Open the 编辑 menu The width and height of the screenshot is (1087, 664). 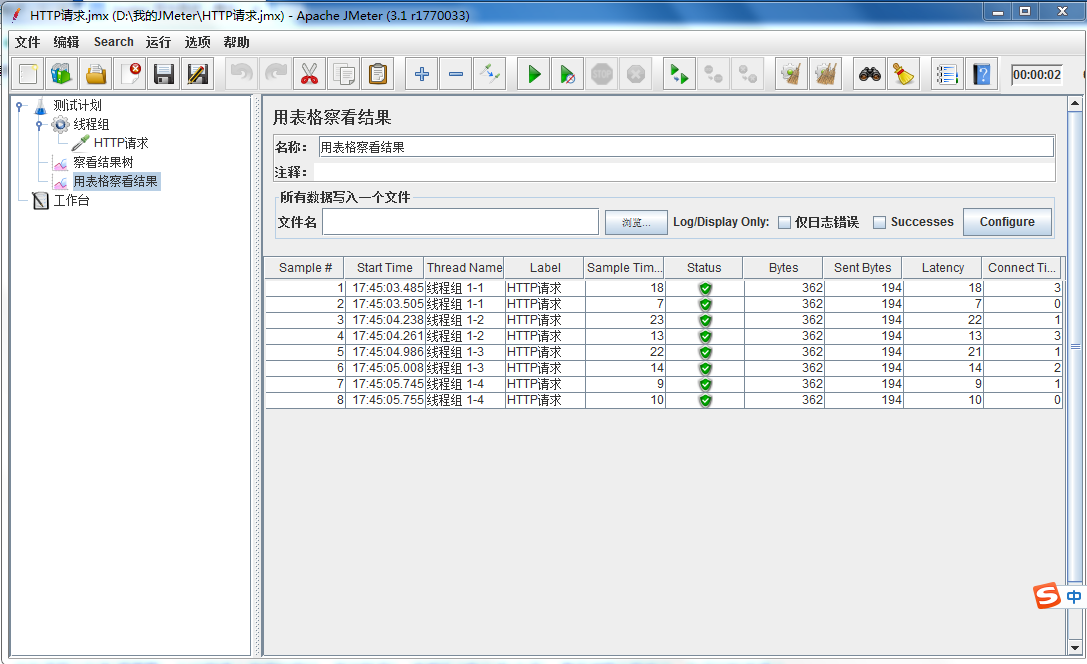click(67, 42)
